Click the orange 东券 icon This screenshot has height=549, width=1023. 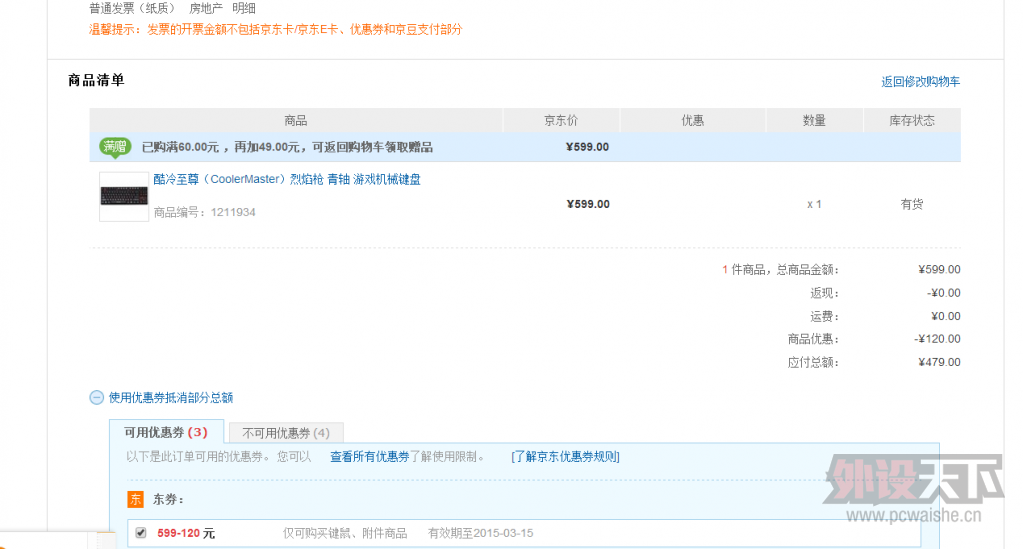(x=135, y=499)
